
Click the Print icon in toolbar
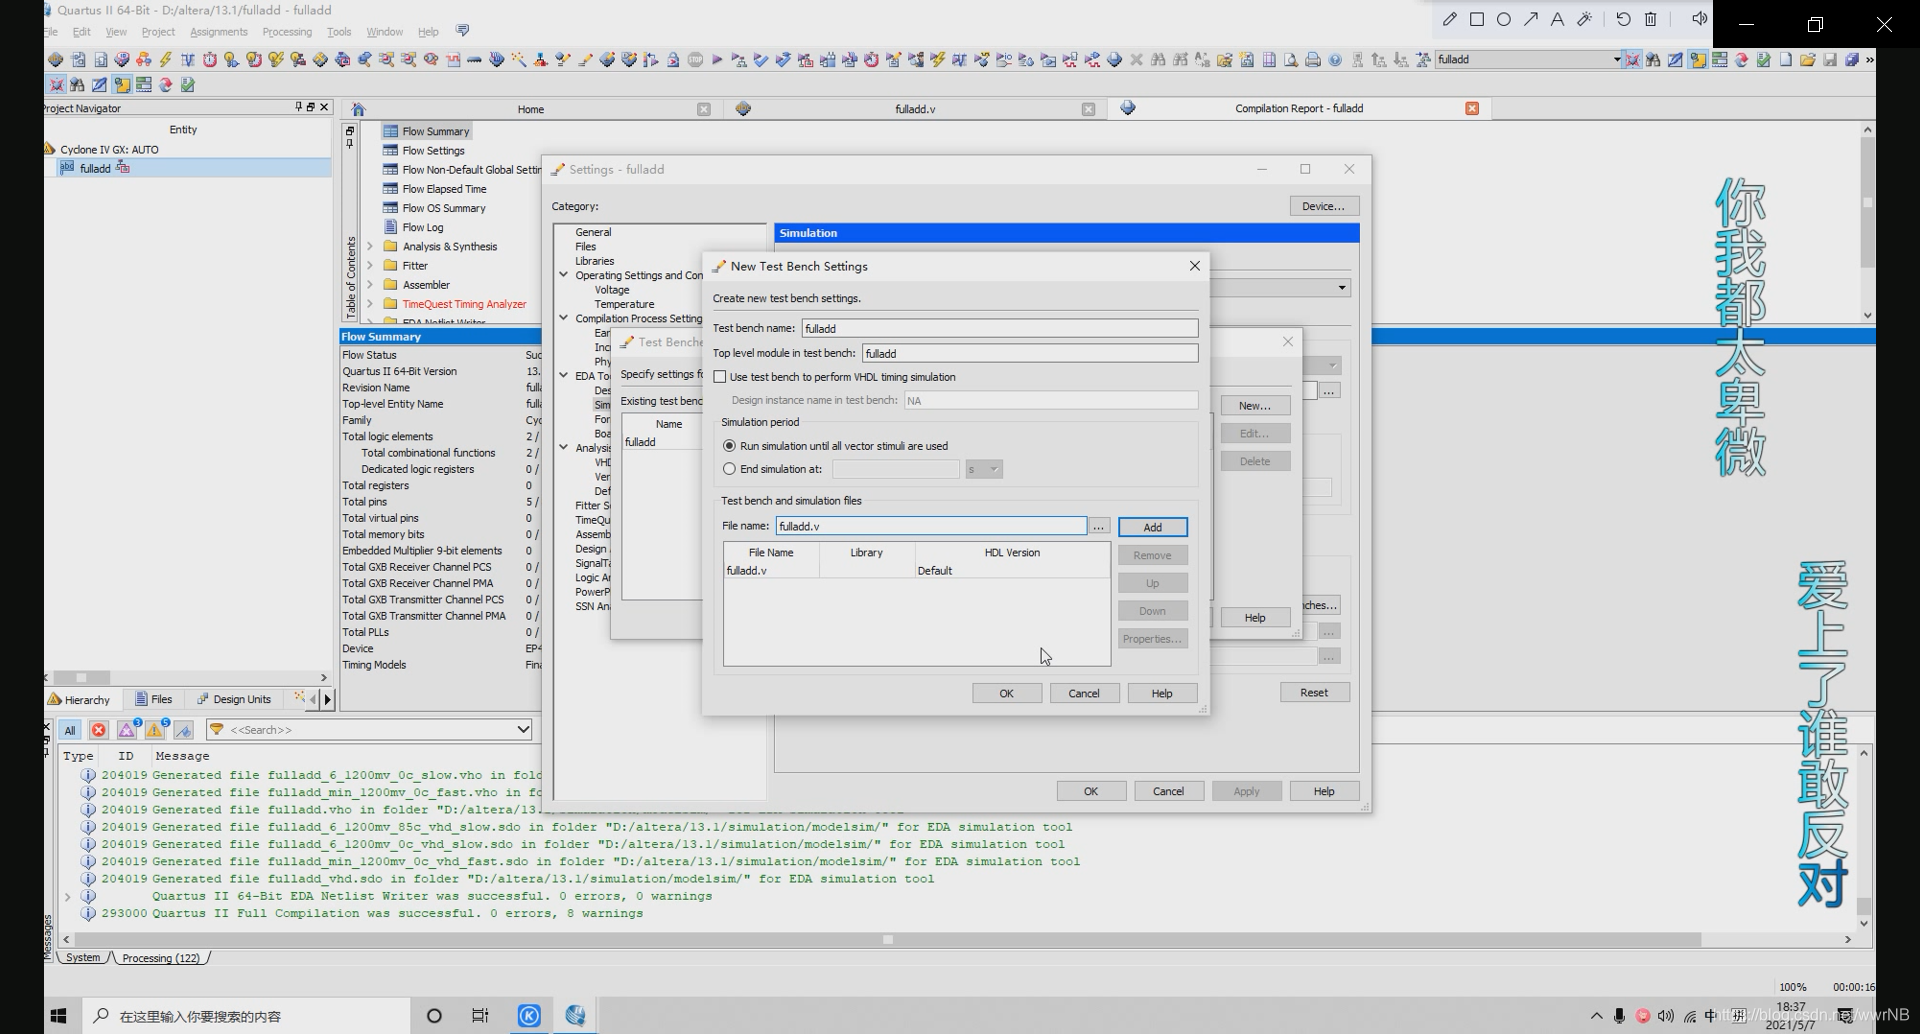tap(1313, 60)
